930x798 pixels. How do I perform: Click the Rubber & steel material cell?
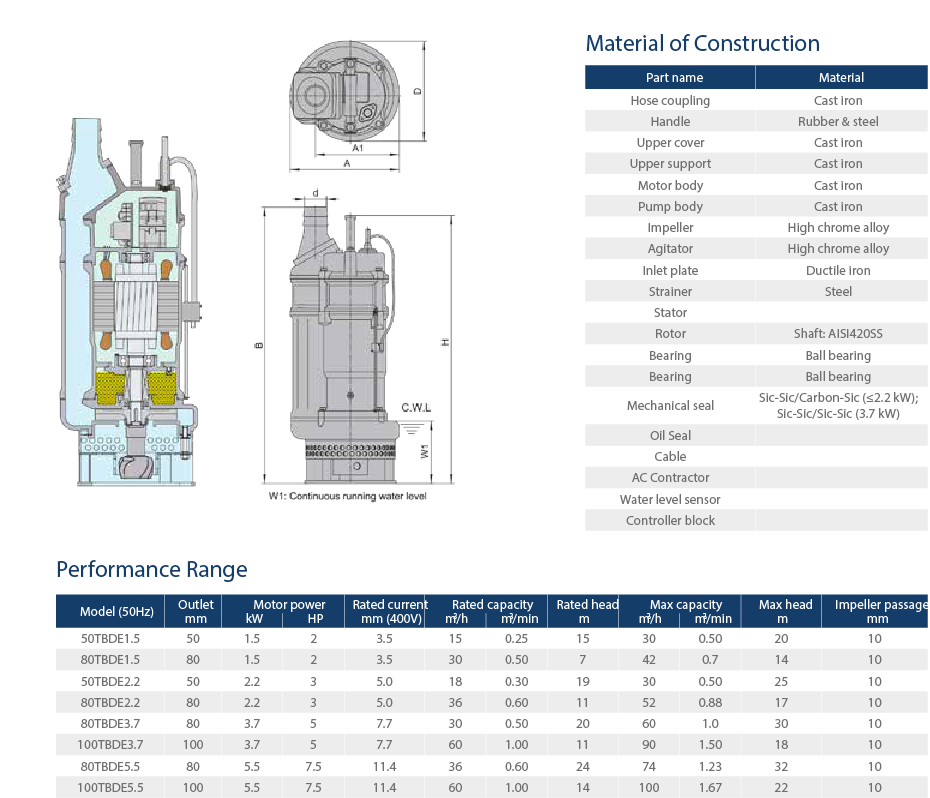click(x=838, y=121)
